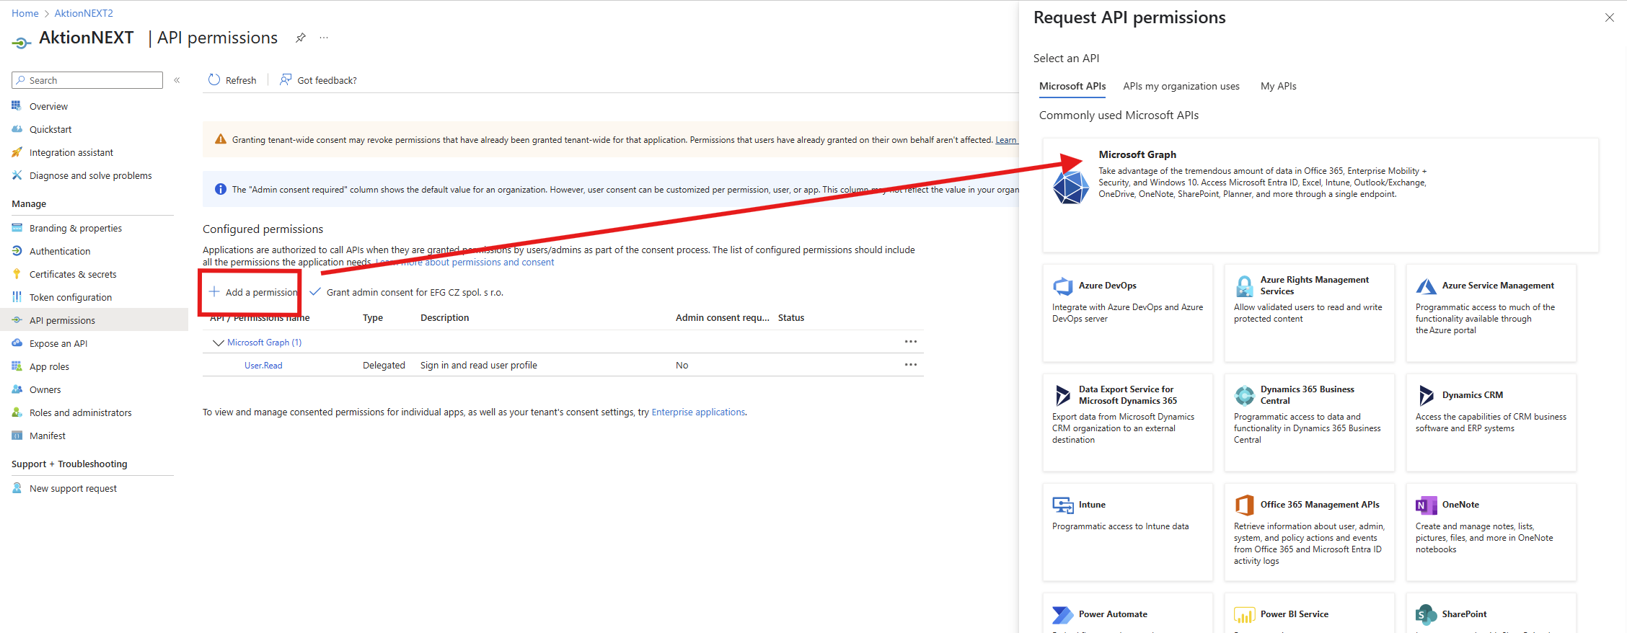Pin the API permissions page
Image resolution: width=1628 pixels, height=633 pixels.
point(300,38)
